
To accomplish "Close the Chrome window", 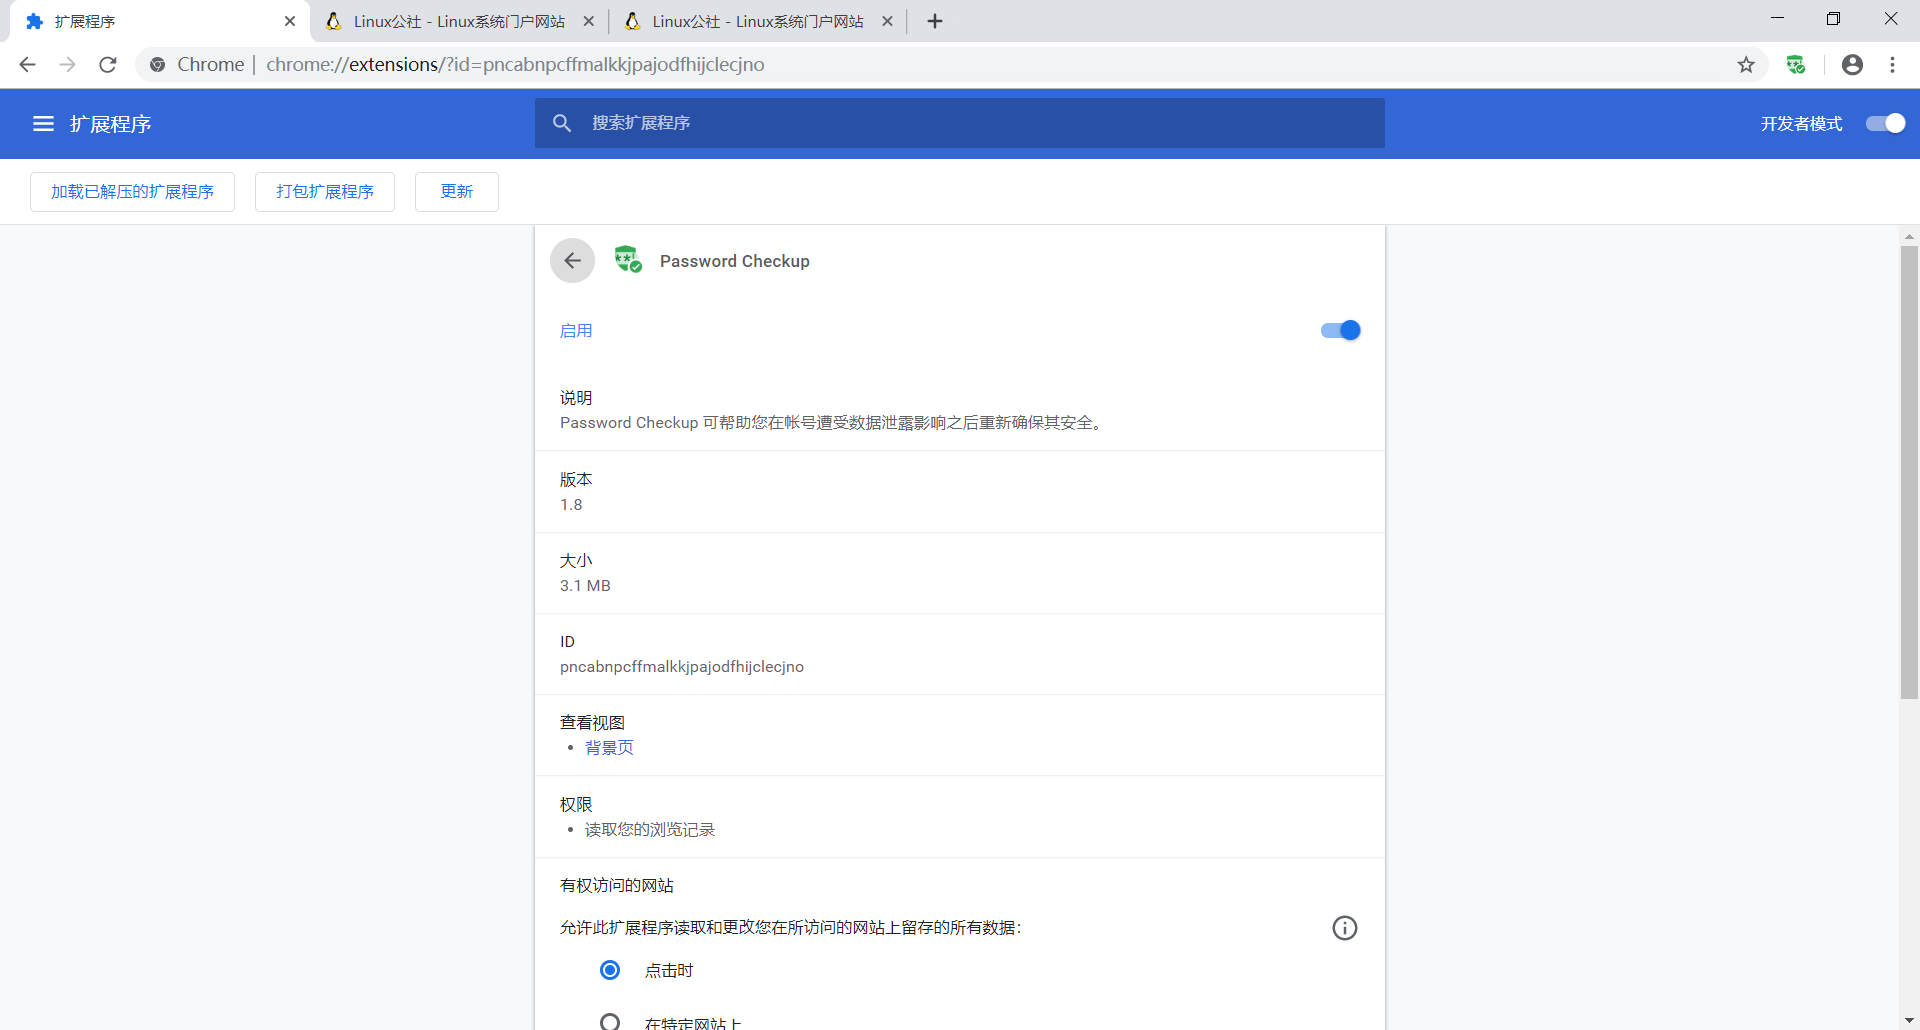I will point(1890,19).
